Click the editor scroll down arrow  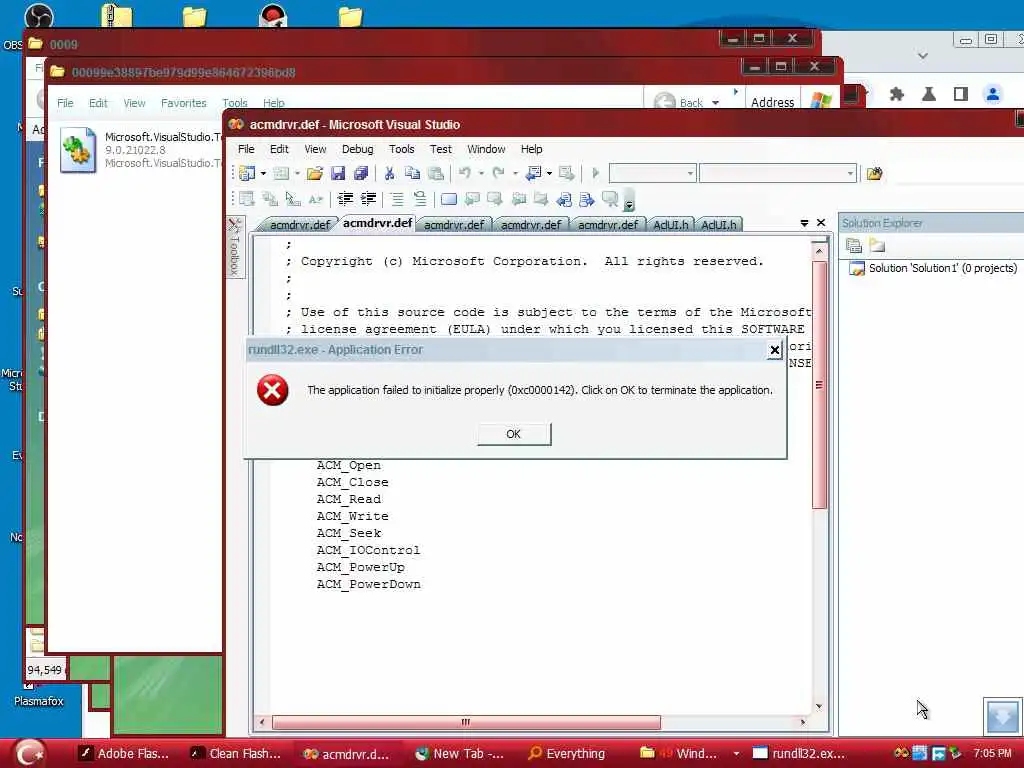[x=819, y=707]
